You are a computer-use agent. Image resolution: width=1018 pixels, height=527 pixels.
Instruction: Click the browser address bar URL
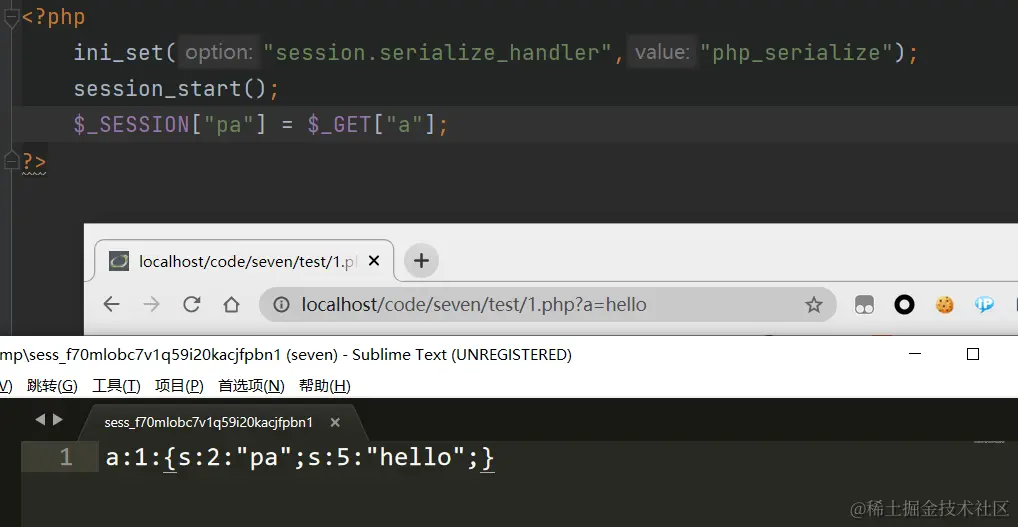[474, 304]
